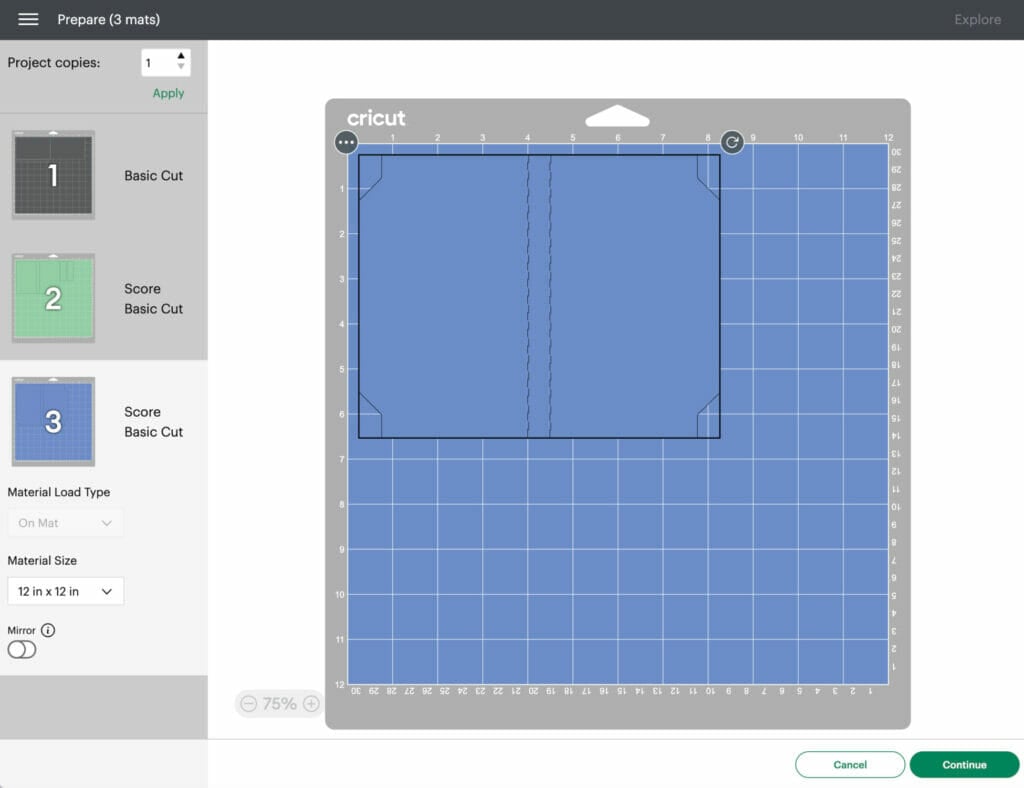Click the three-dot options icon on mat

pyautogui.click(x=346, y=143)
